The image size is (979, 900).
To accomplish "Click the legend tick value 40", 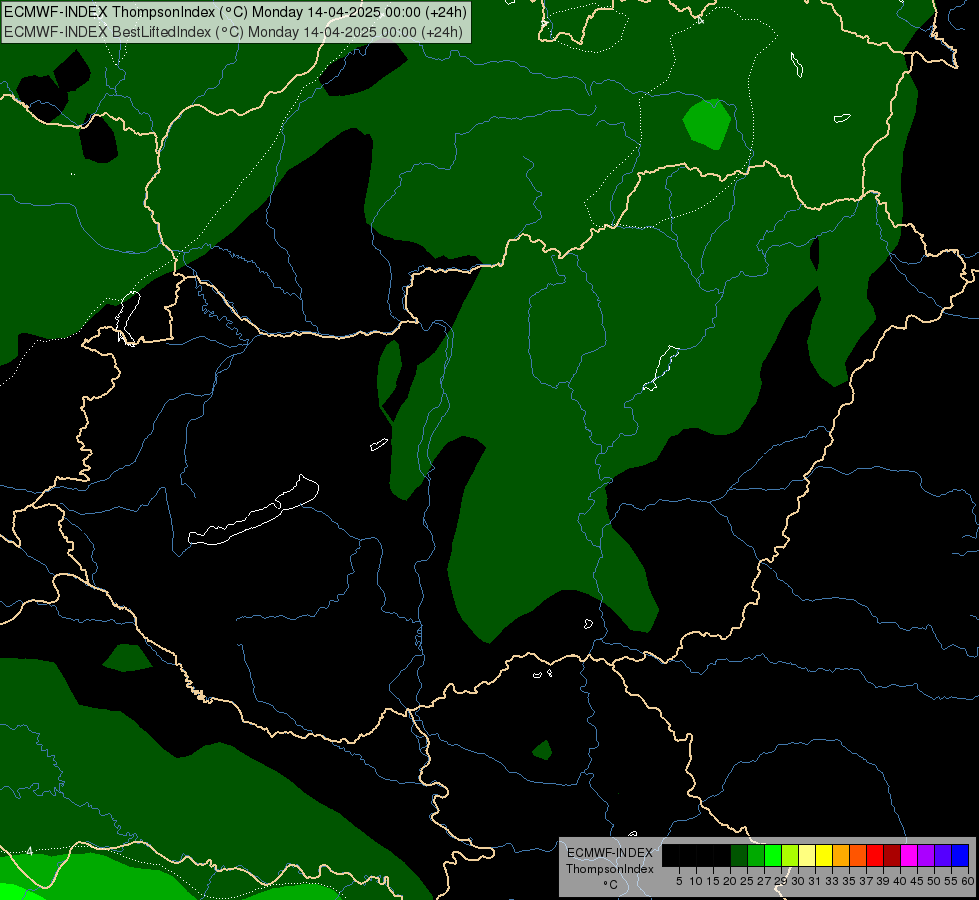I will tap(900, 881).
